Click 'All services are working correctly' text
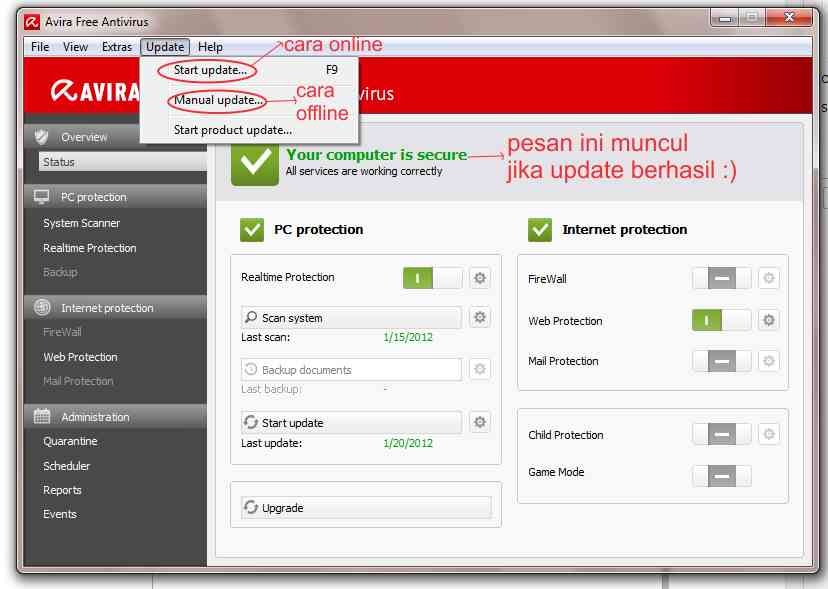This screenshot has width=828, height=589. pos(364,171)
